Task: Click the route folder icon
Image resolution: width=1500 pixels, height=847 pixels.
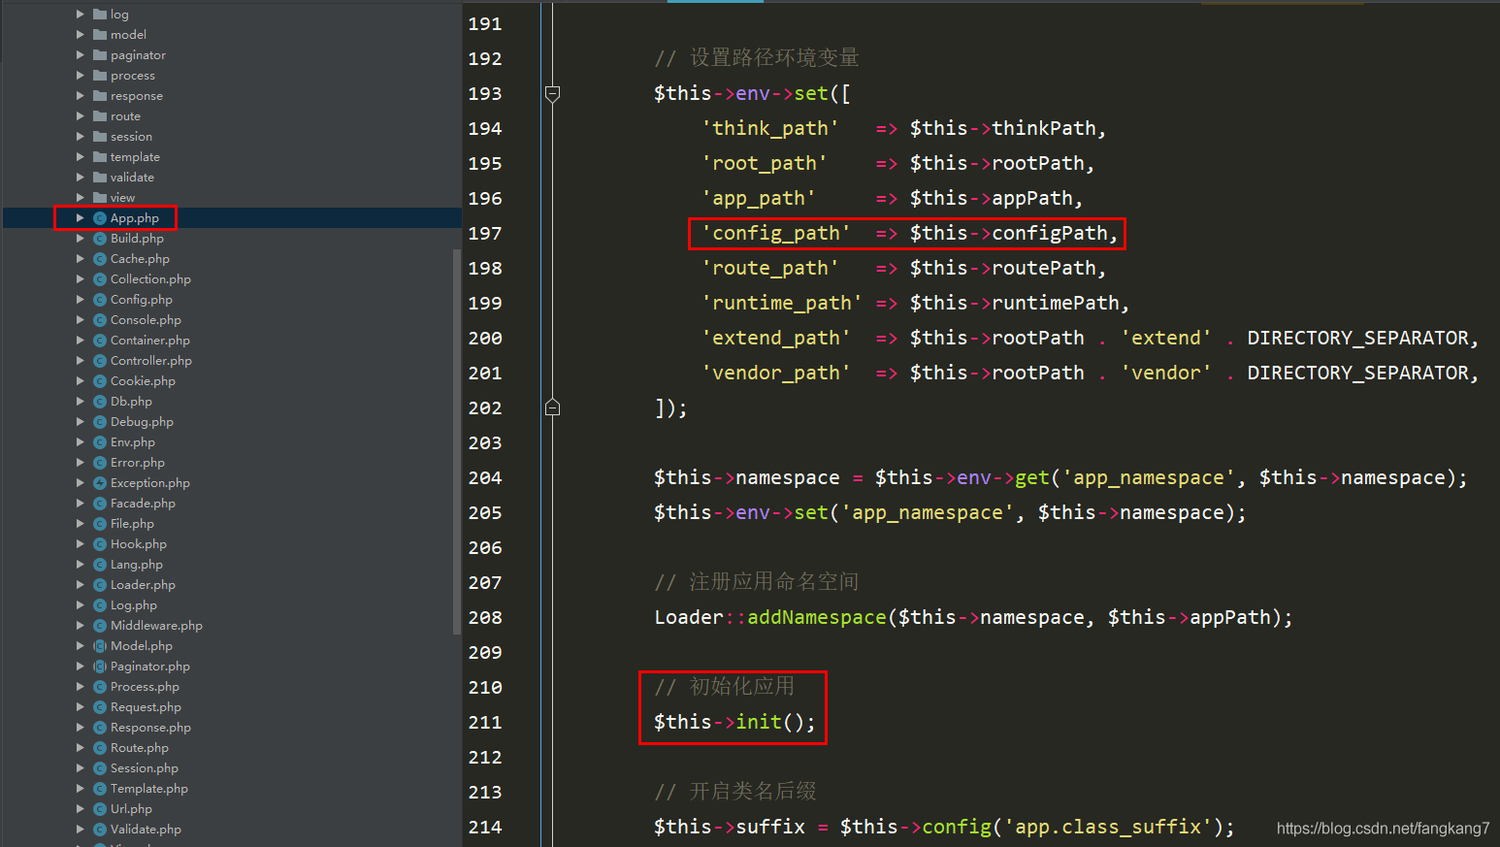Action: pos(100,116)
